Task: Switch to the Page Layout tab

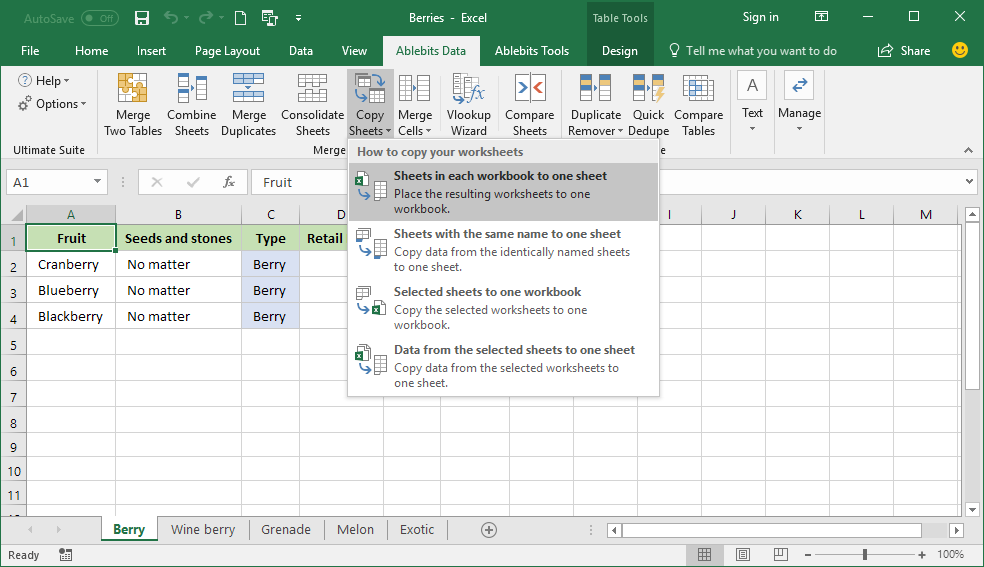Action: [227, 51]
